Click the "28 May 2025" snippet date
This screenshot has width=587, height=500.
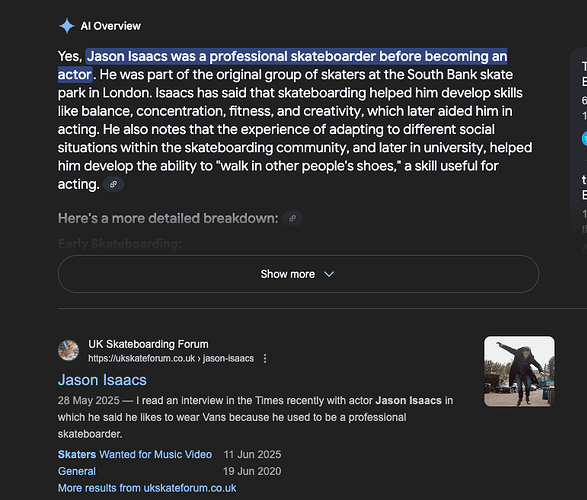click(88, 400)
